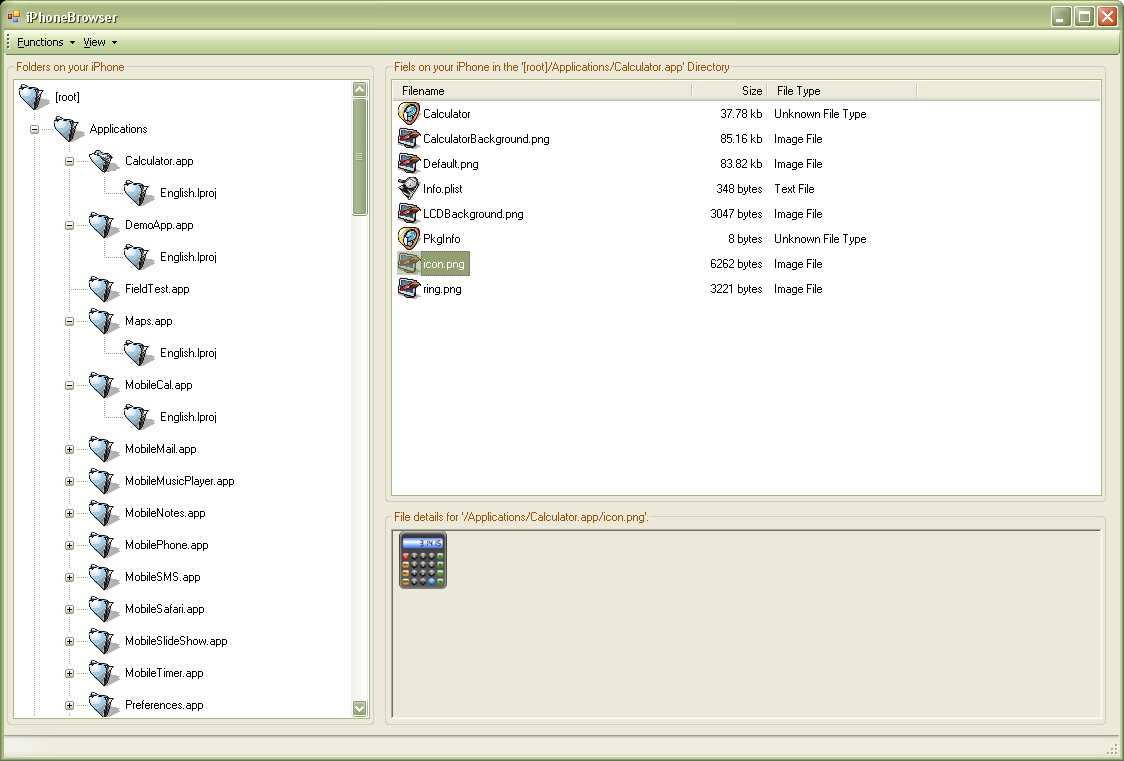Click the Calculator file icon

(x=409, y=114)
